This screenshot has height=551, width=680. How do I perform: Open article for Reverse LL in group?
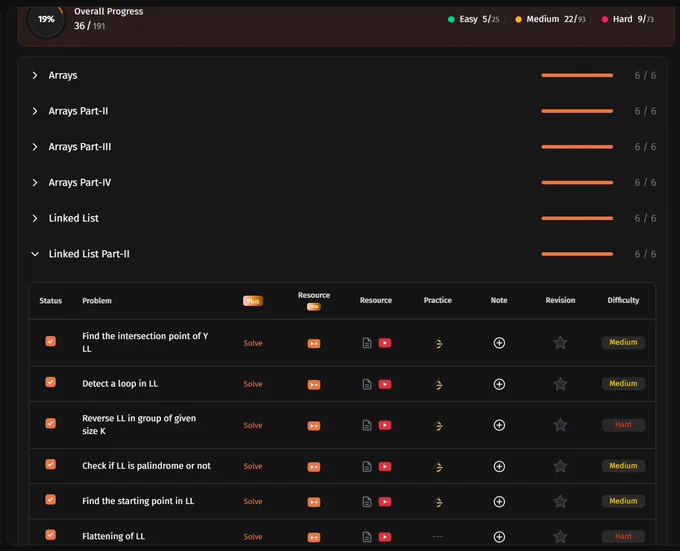pos(367,425)
